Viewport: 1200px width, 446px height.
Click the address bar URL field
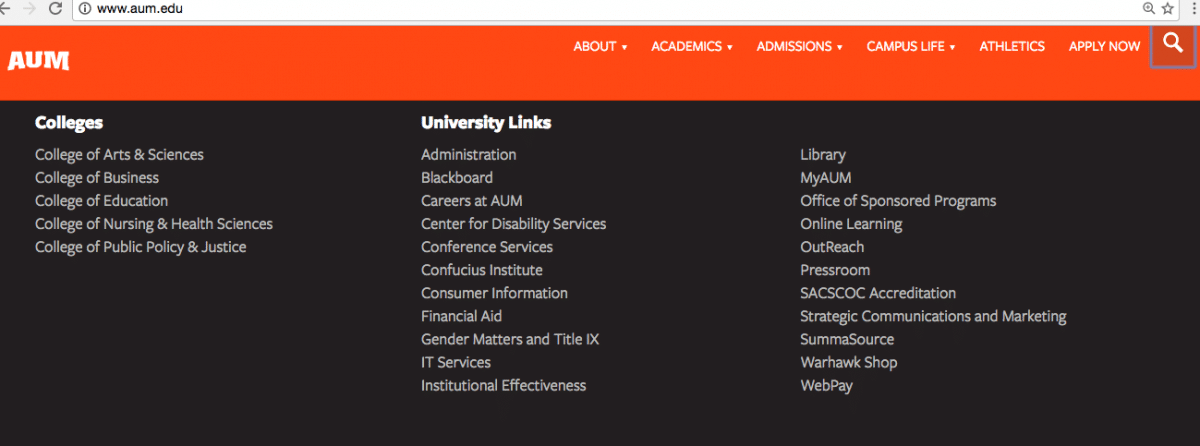tap(600, 8)
